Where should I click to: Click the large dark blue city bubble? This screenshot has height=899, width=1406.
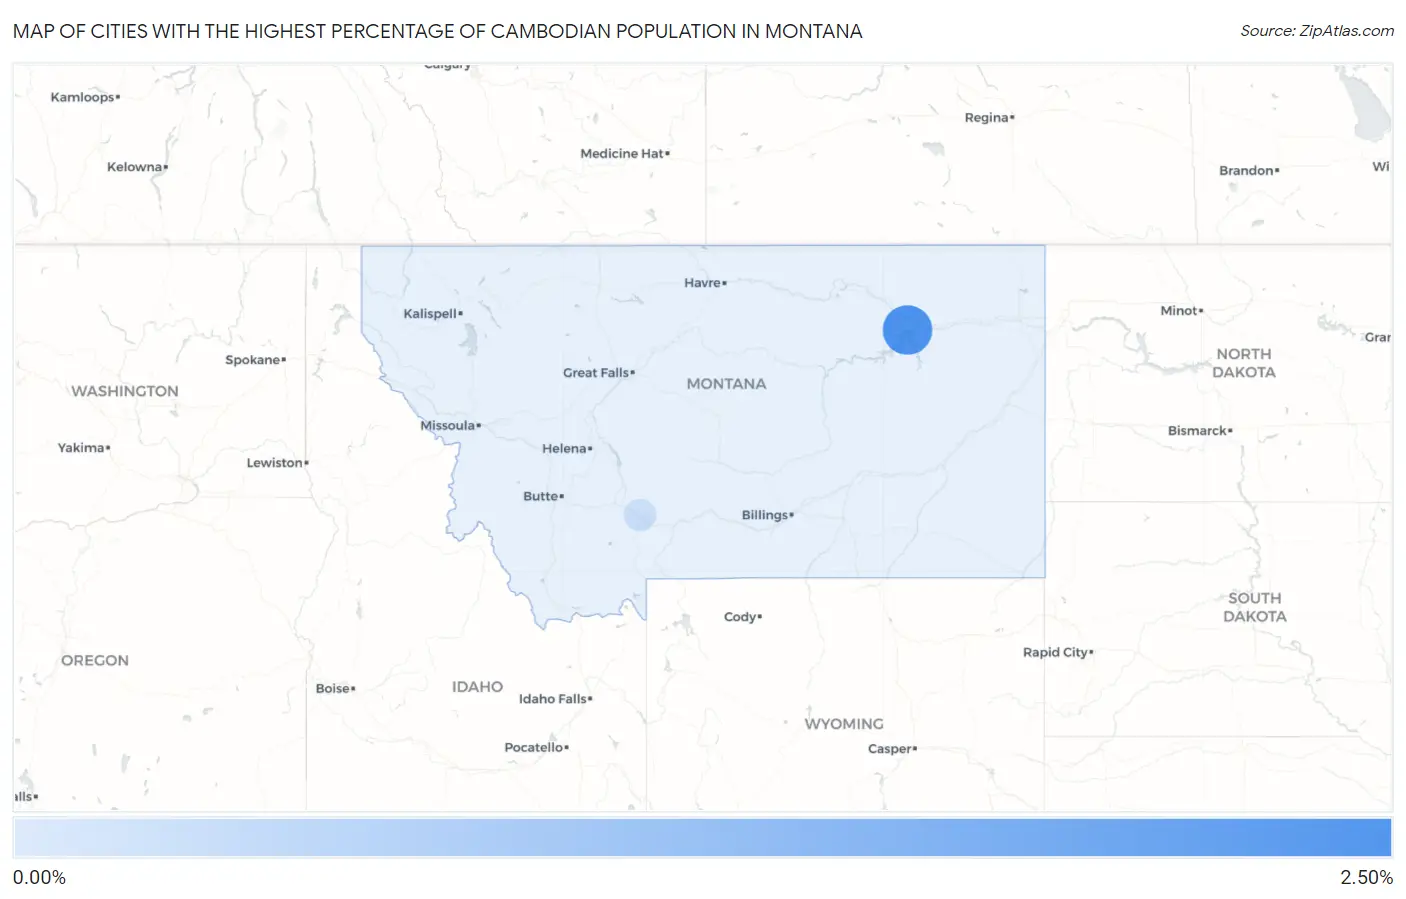tap(907, 330)
